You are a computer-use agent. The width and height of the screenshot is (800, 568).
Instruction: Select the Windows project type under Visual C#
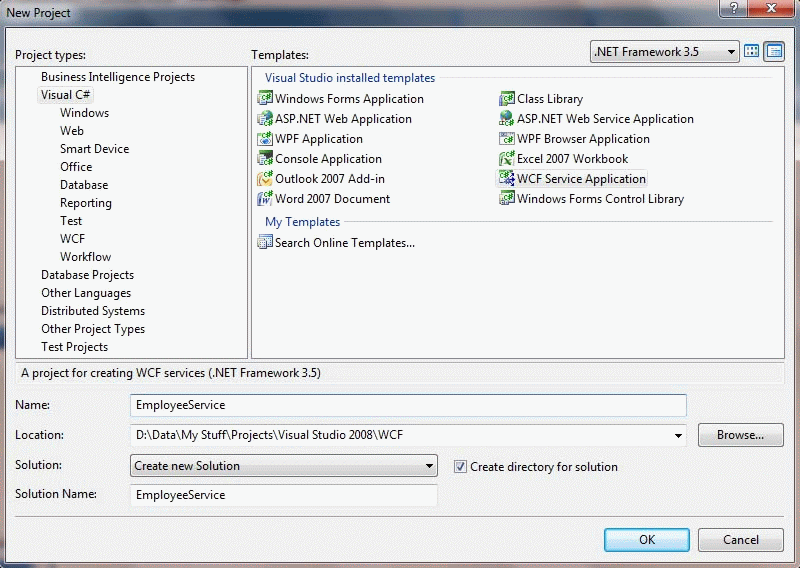[x=84, y=113]
